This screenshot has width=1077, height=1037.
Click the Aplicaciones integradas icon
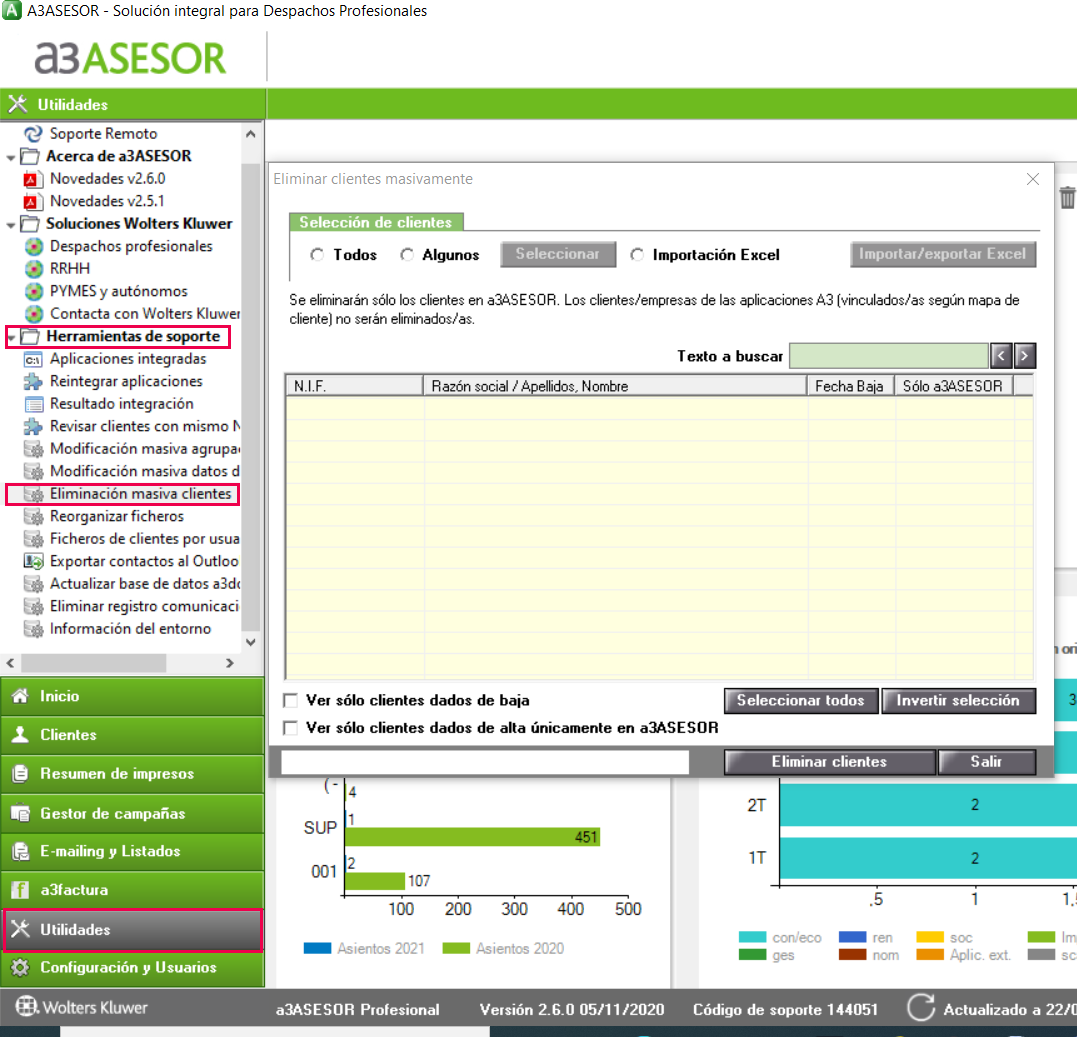(32, 359)
